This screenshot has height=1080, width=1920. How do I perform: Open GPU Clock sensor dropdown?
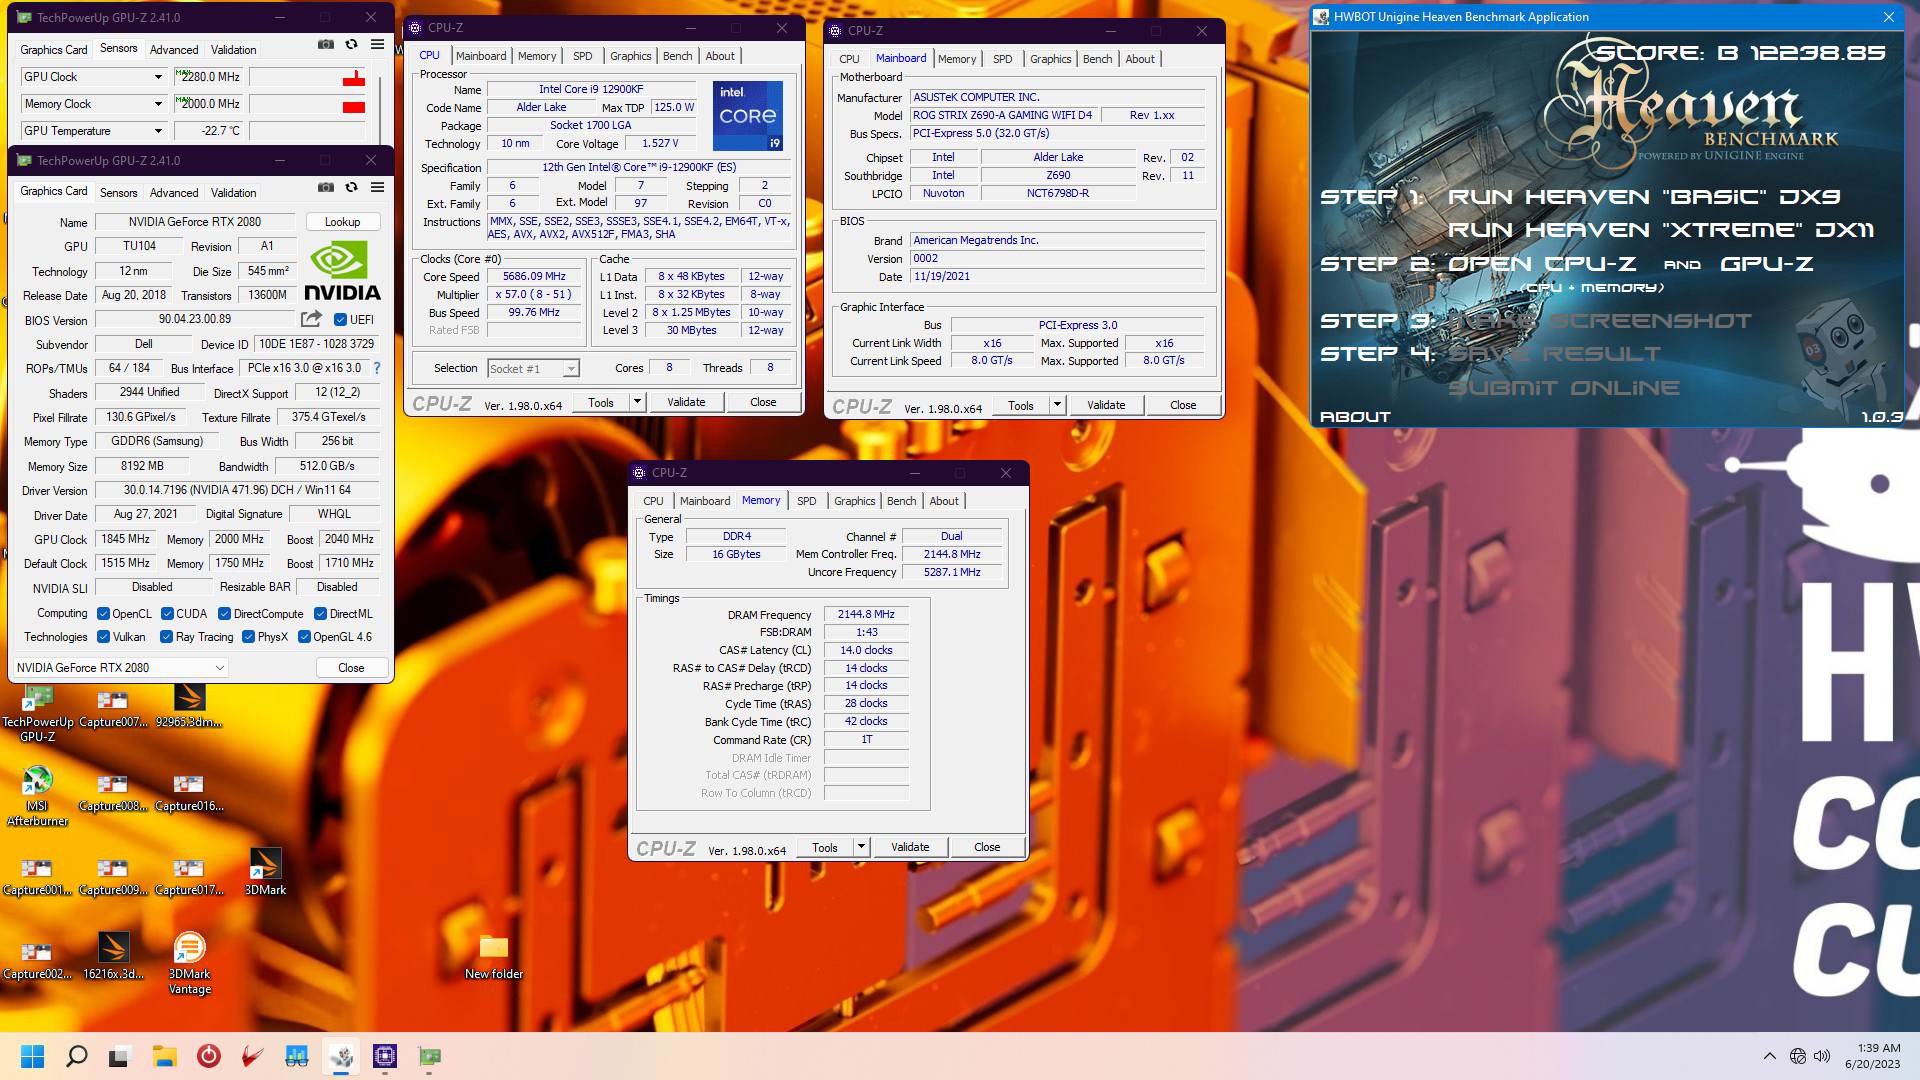tap(158, 77)
